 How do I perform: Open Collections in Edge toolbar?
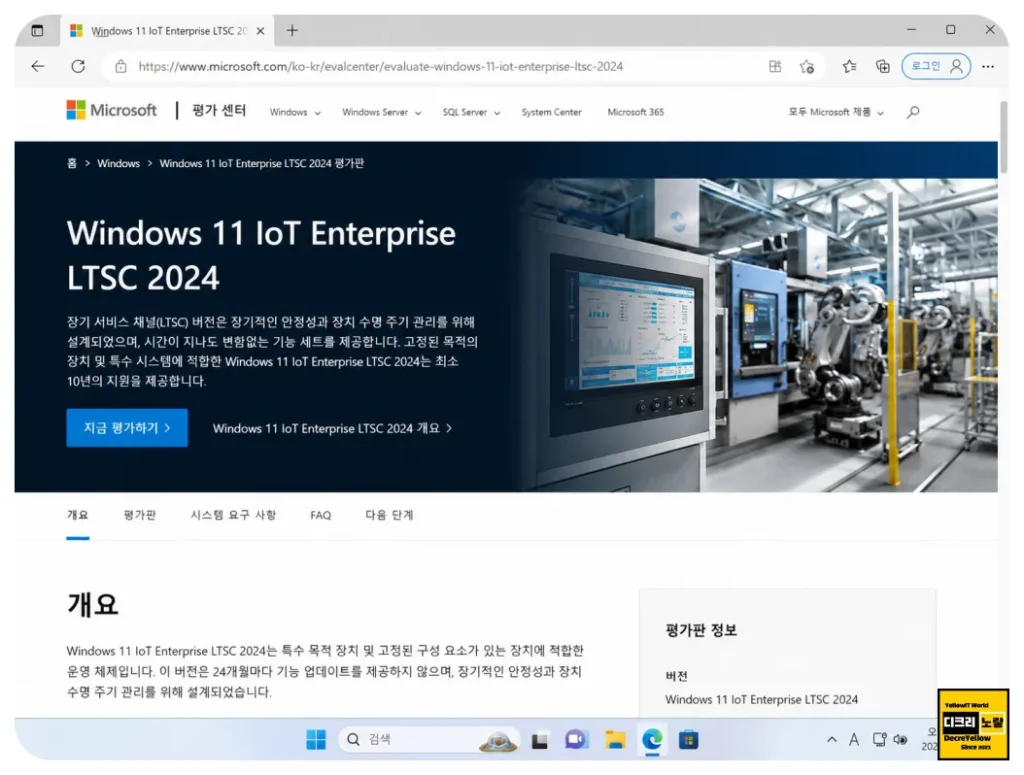(x=882, y=66)
